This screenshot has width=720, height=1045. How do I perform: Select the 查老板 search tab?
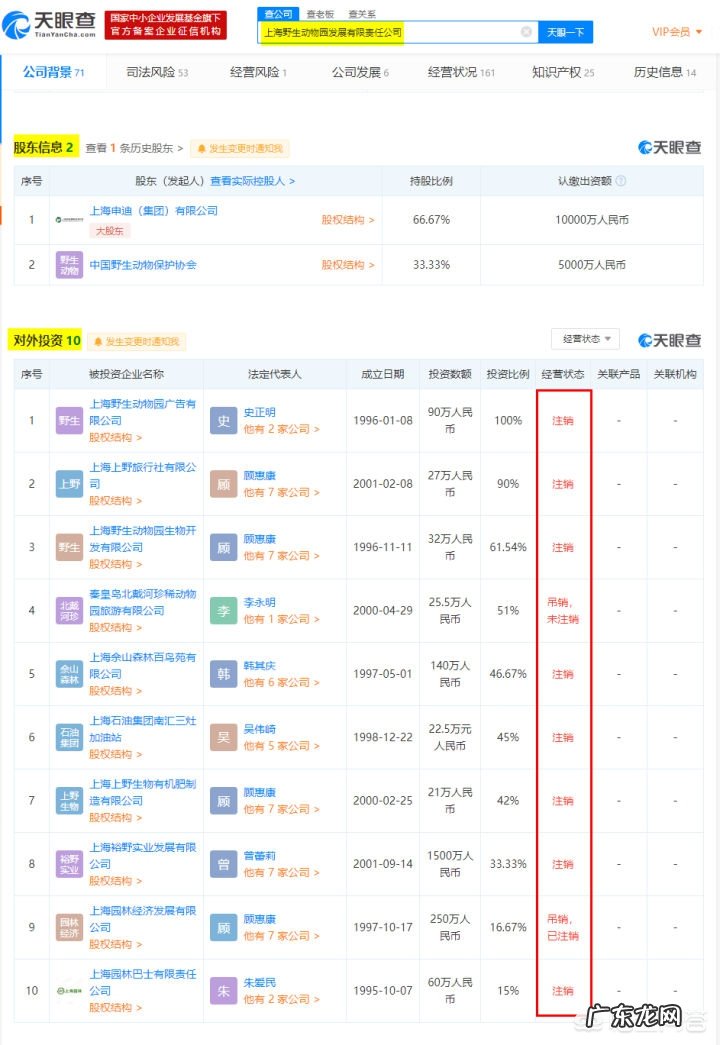(320, 14)
